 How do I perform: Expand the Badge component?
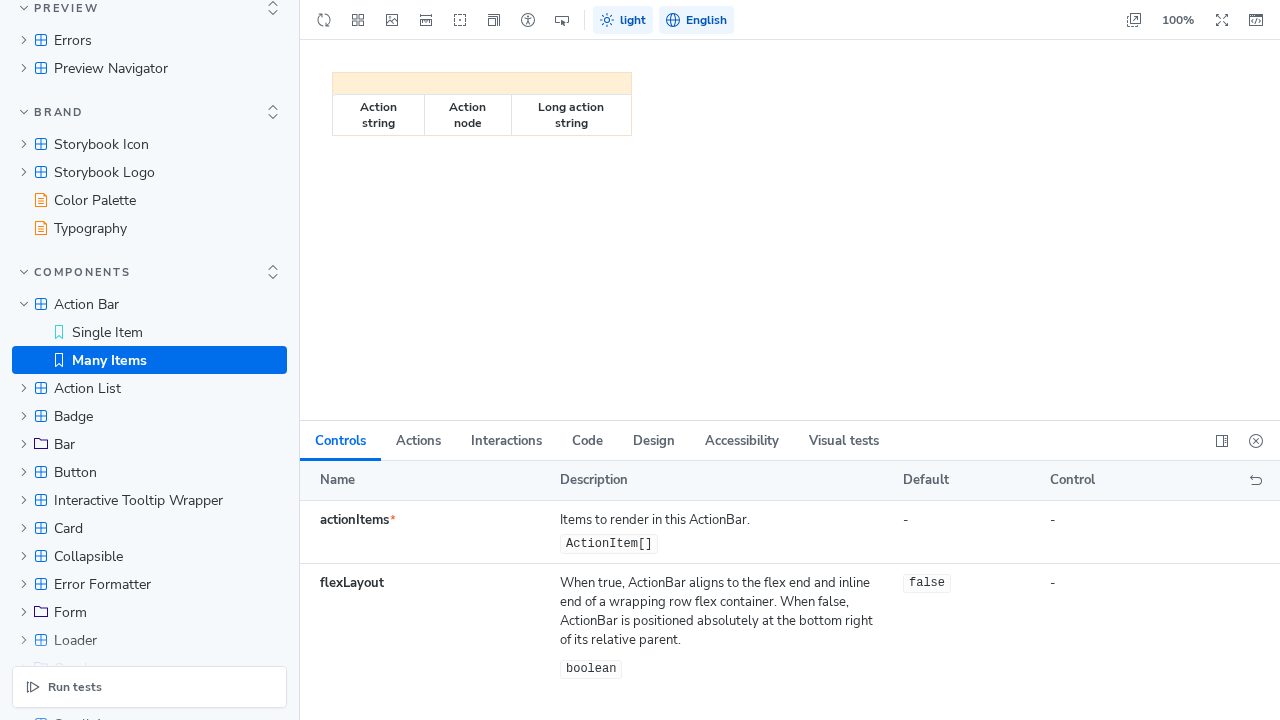coord(149,416)
